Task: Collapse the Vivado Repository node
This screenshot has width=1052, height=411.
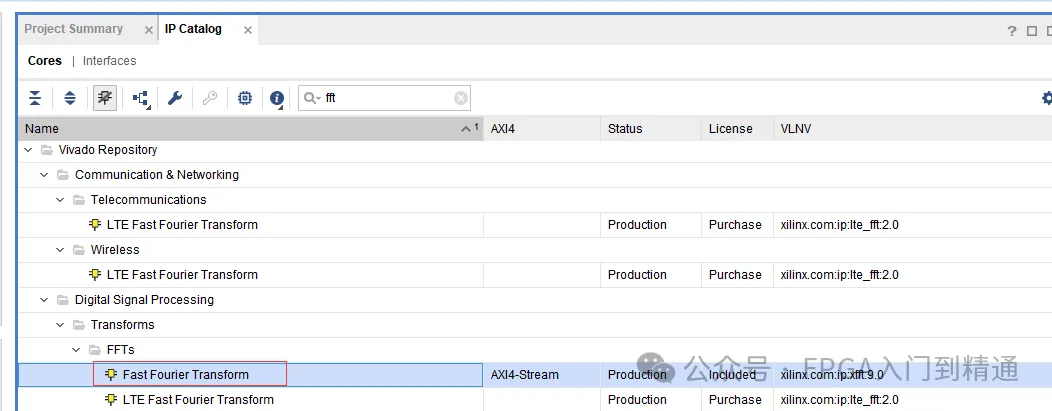Action: 28,150
